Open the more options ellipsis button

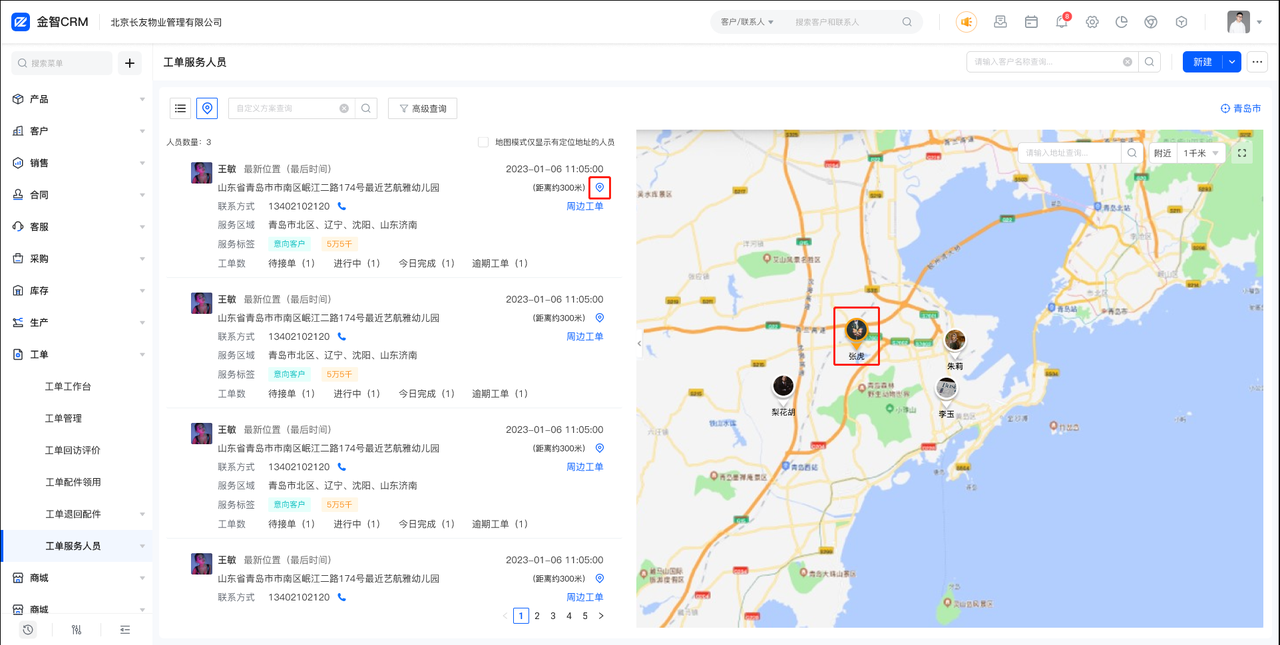click(1257, 62)
